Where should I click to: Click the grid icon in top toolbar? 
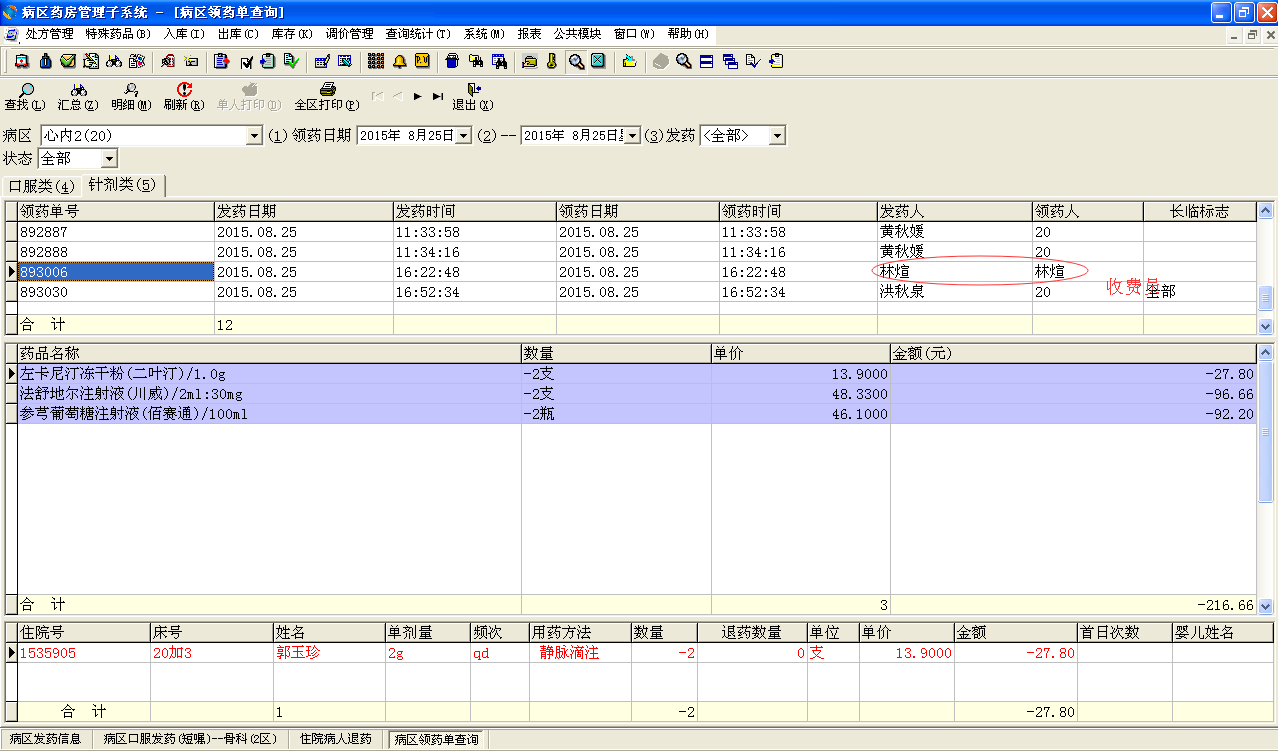tap(376, 61)
